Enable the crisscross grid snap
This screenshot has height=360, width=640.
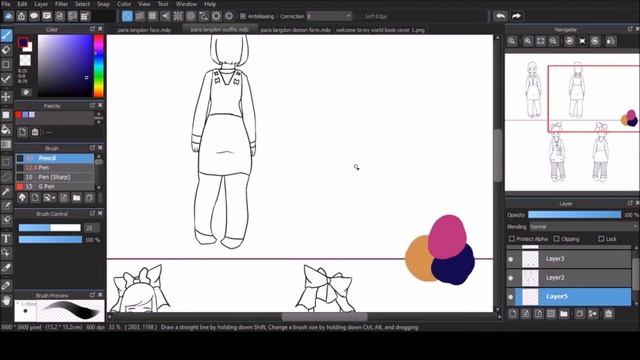[152, 16]
